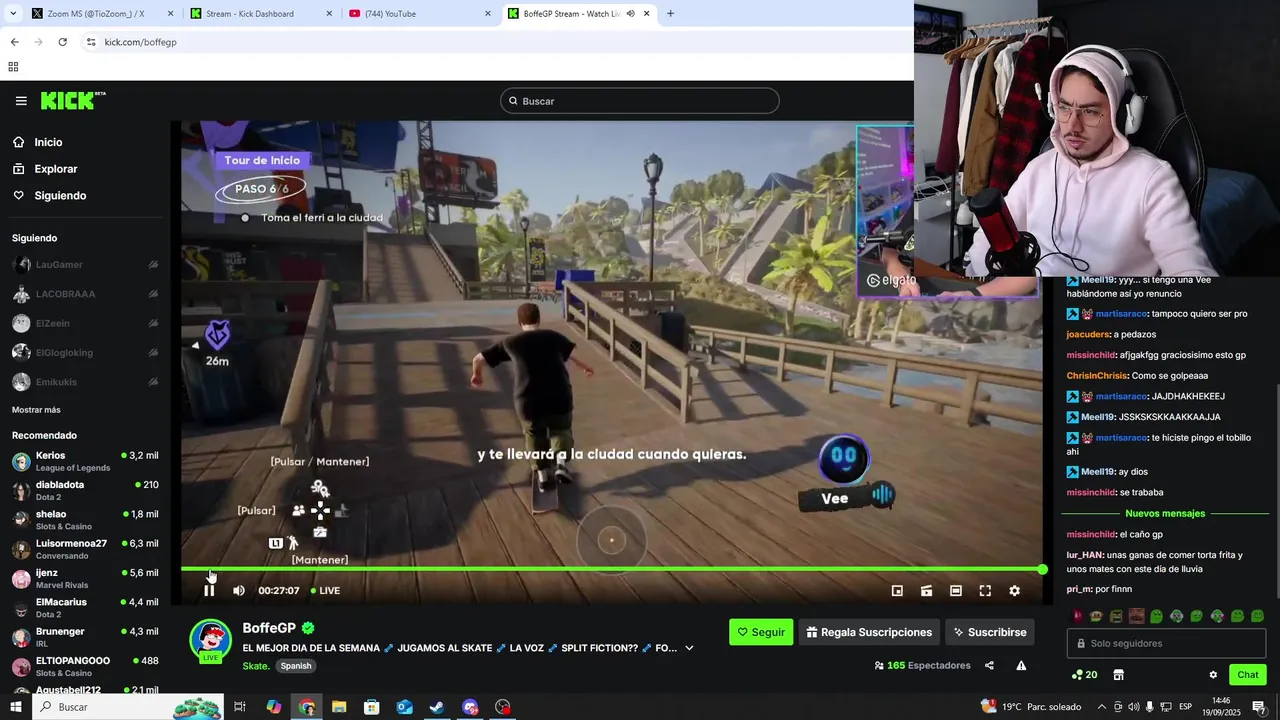Open mini player picture-in-picture icon

click(x=897, y=591)
